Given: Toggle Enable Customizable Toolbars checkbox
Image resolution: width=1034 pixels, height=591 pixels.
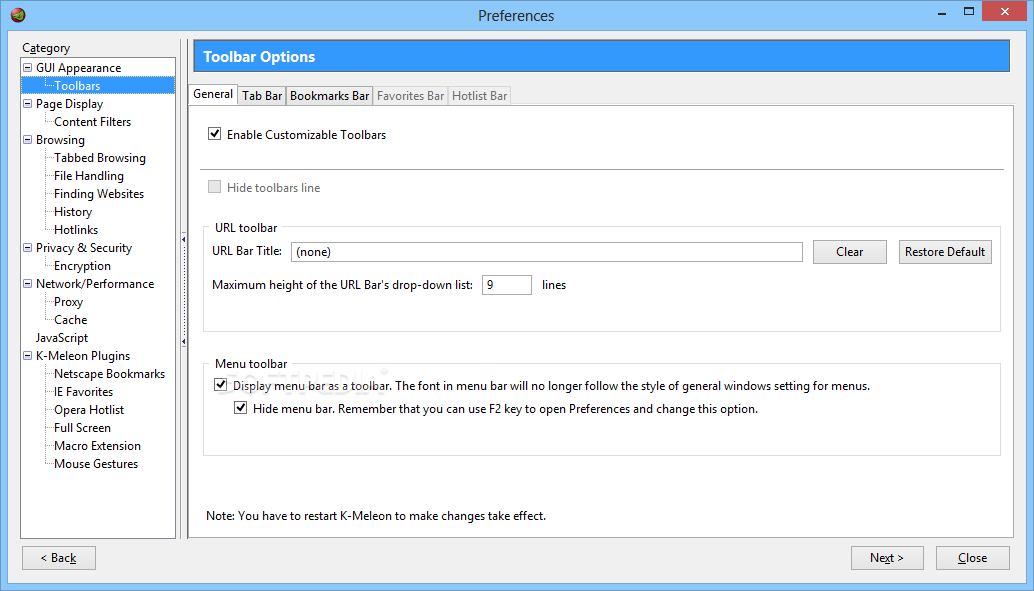Looking at the screenshot, I should tap(214, 134).
